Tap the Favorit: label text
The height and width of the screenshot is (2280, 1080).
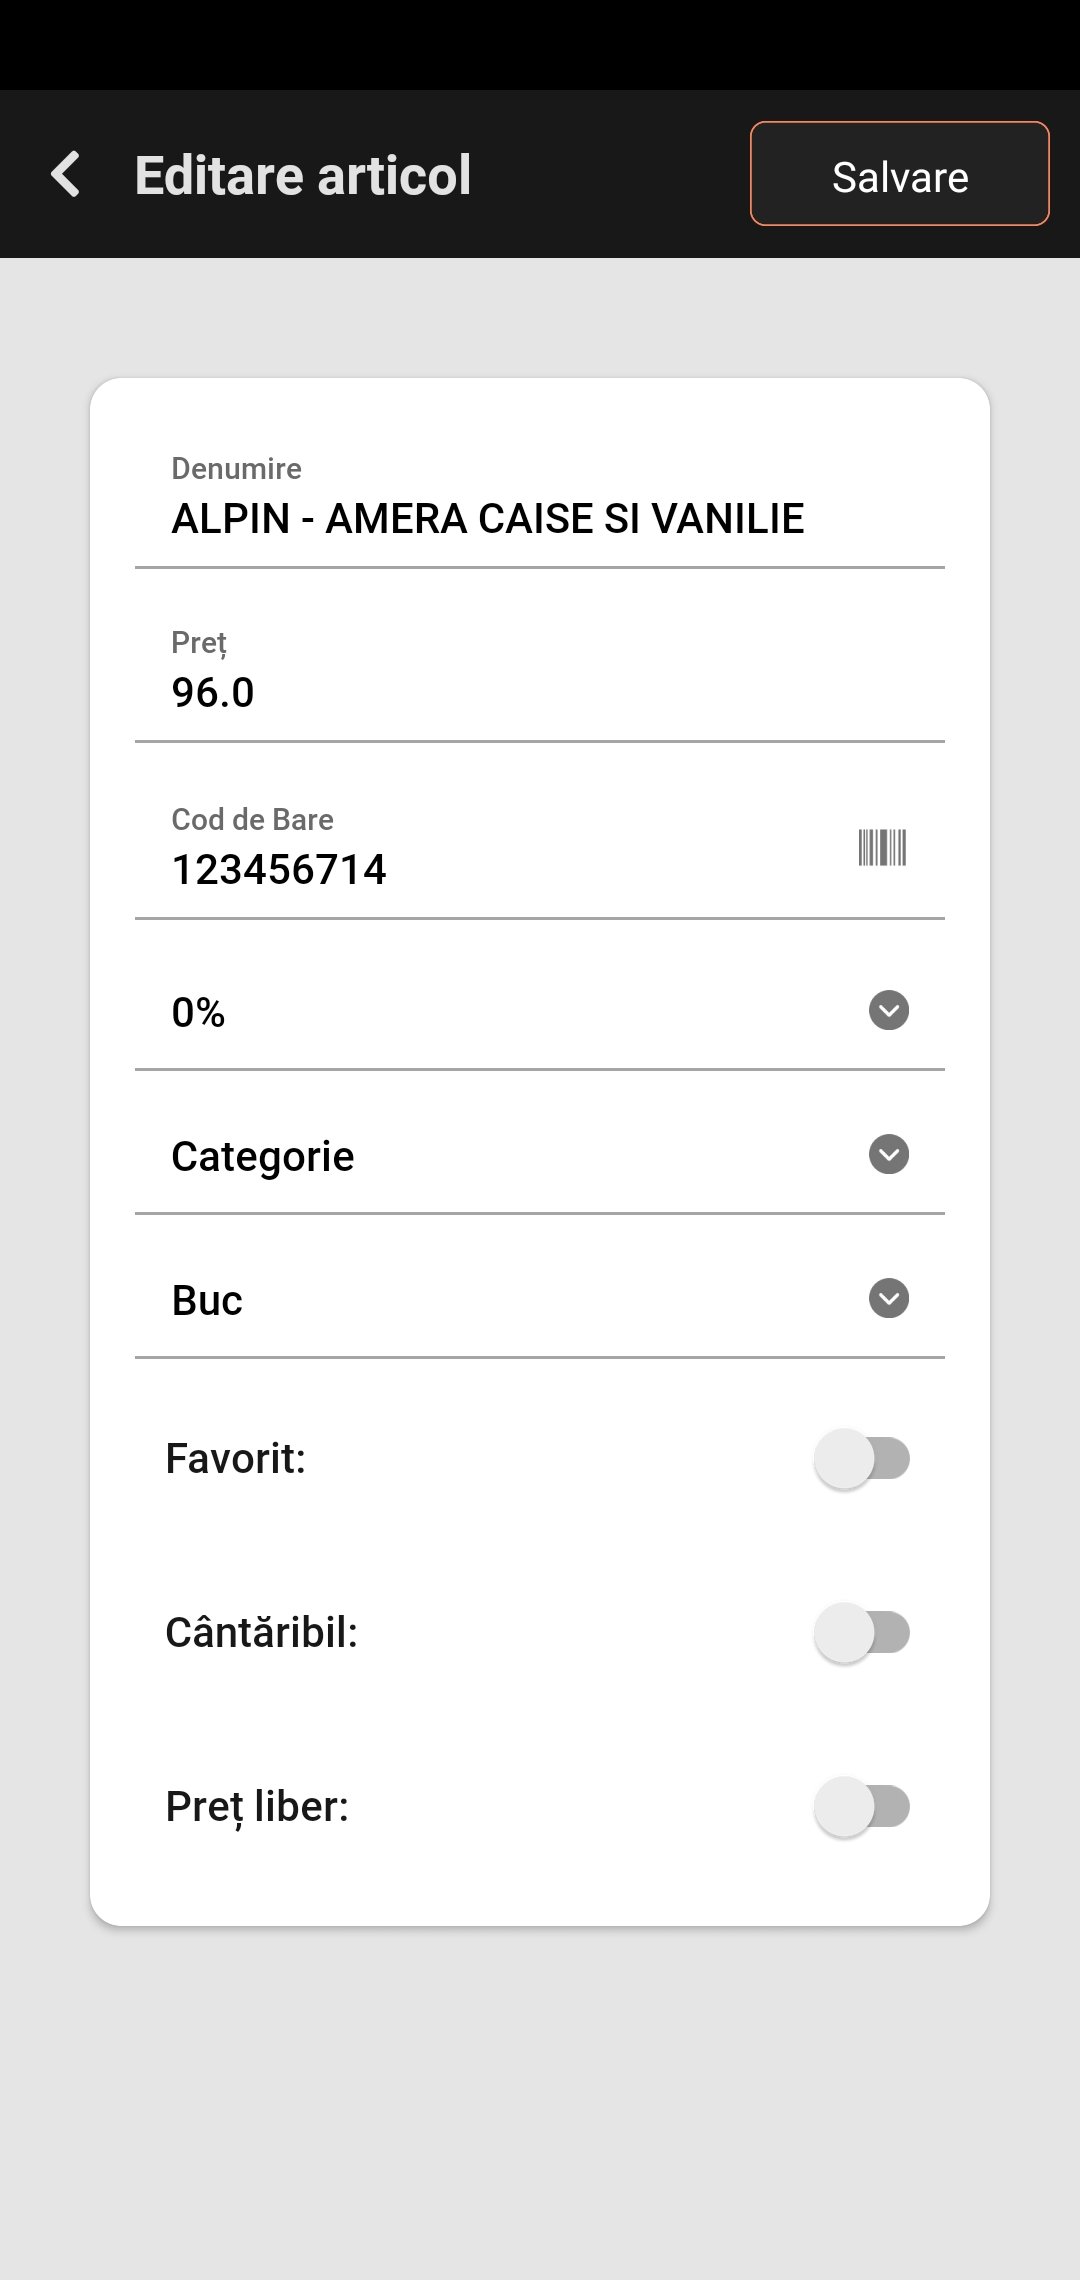coord(236,1459)
